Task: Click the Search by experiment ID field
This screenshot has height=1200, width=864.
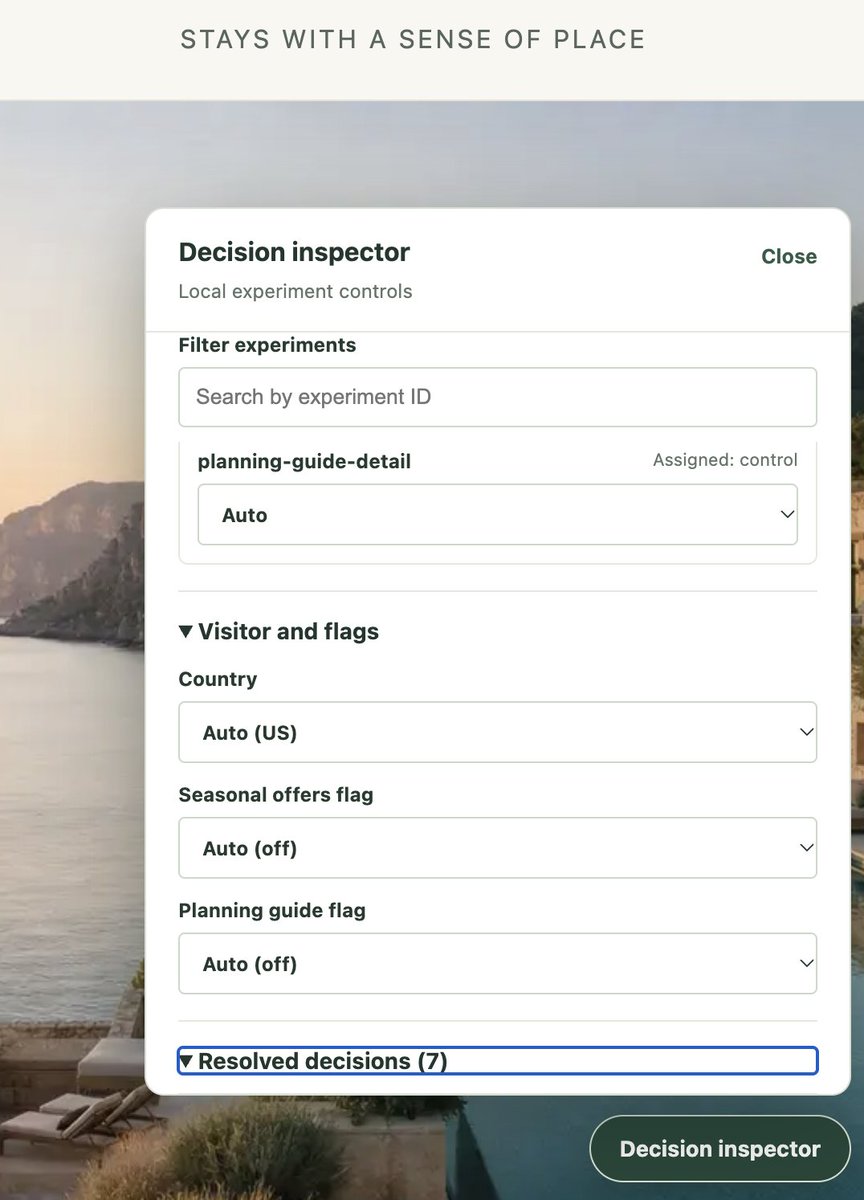Action: (x=497, y=397)
